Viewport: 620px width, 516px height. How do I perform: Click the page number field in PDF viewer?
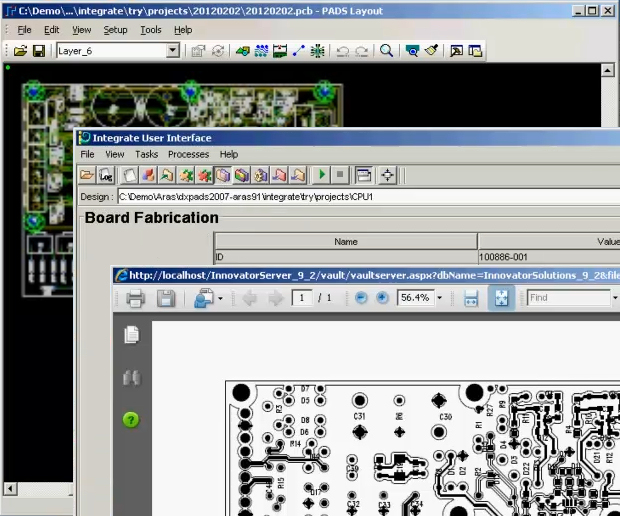tap(302, 298)
